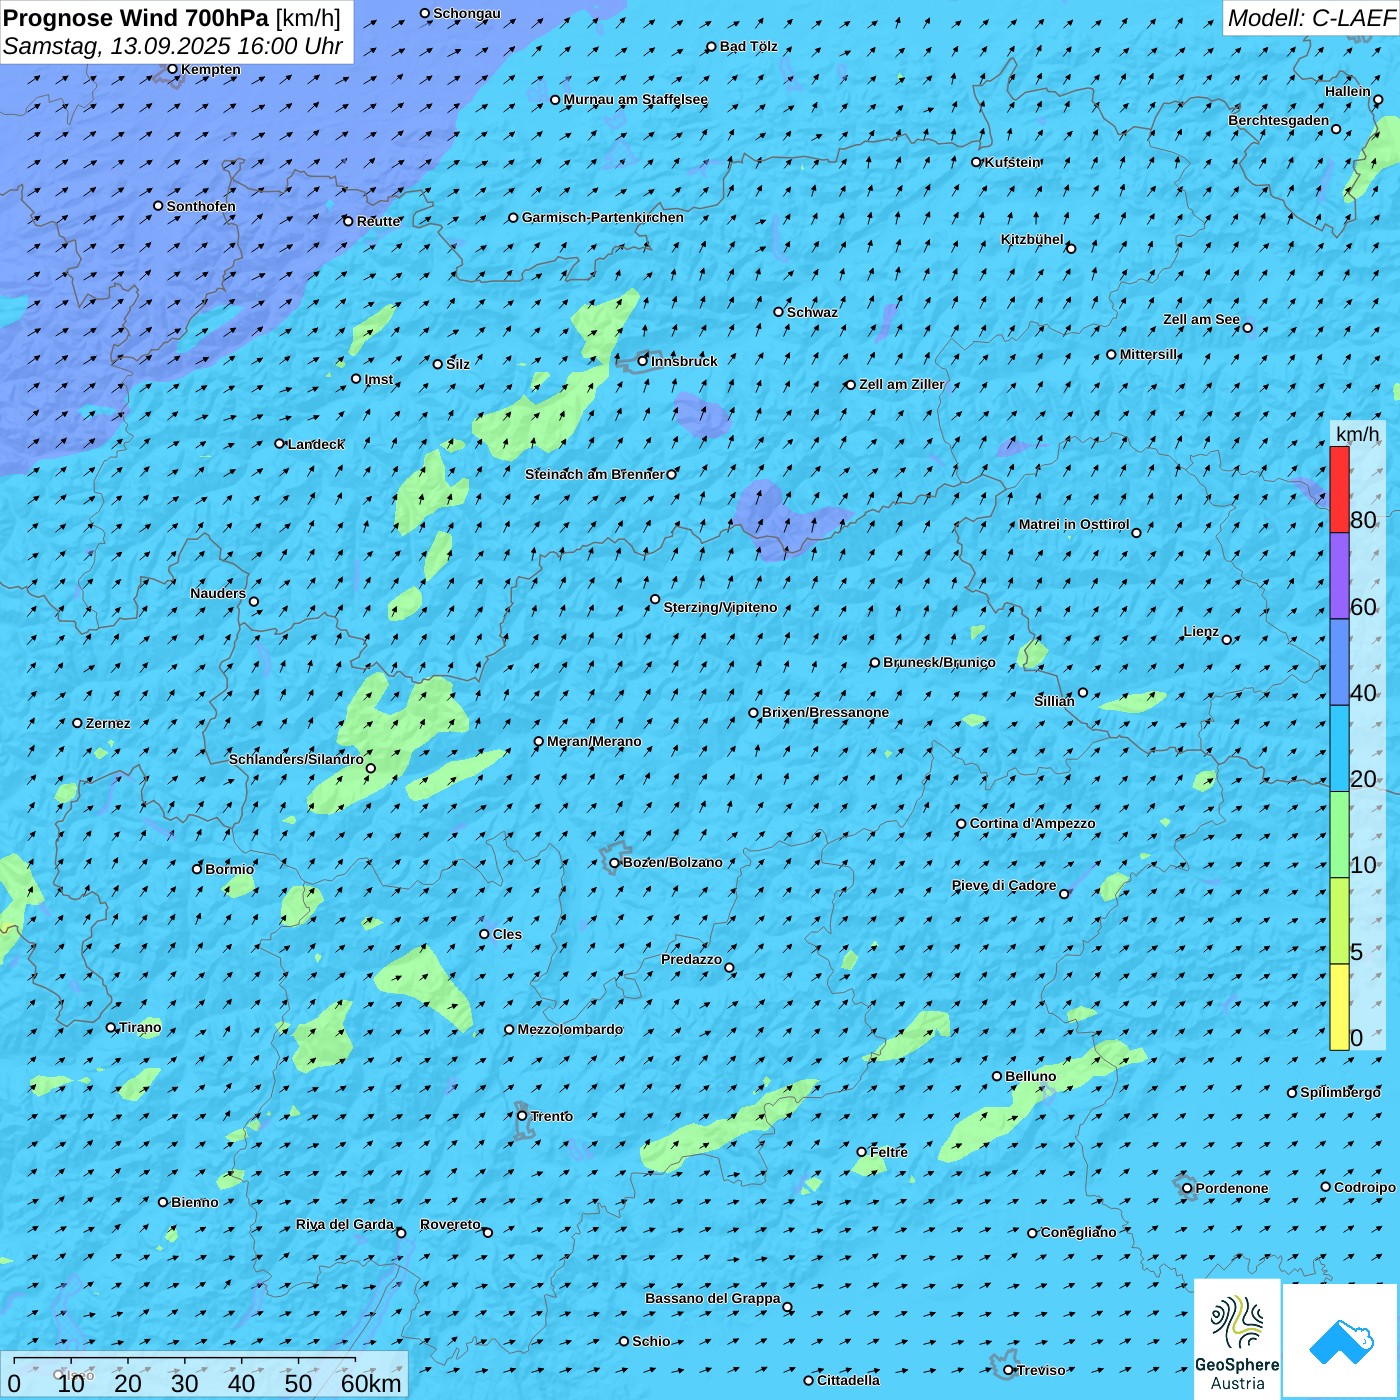Click the 'Samstag, 13.09.2025 16:00 Uhr' date text
Viewport: 1400px width, 1400px height.
tap(173, 46)
